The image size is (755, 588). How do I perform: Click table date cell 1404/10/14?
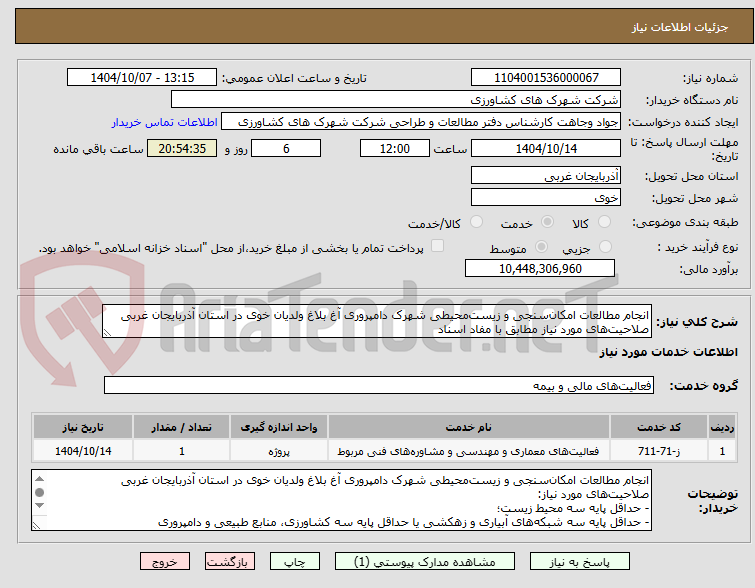click(83, 451)
